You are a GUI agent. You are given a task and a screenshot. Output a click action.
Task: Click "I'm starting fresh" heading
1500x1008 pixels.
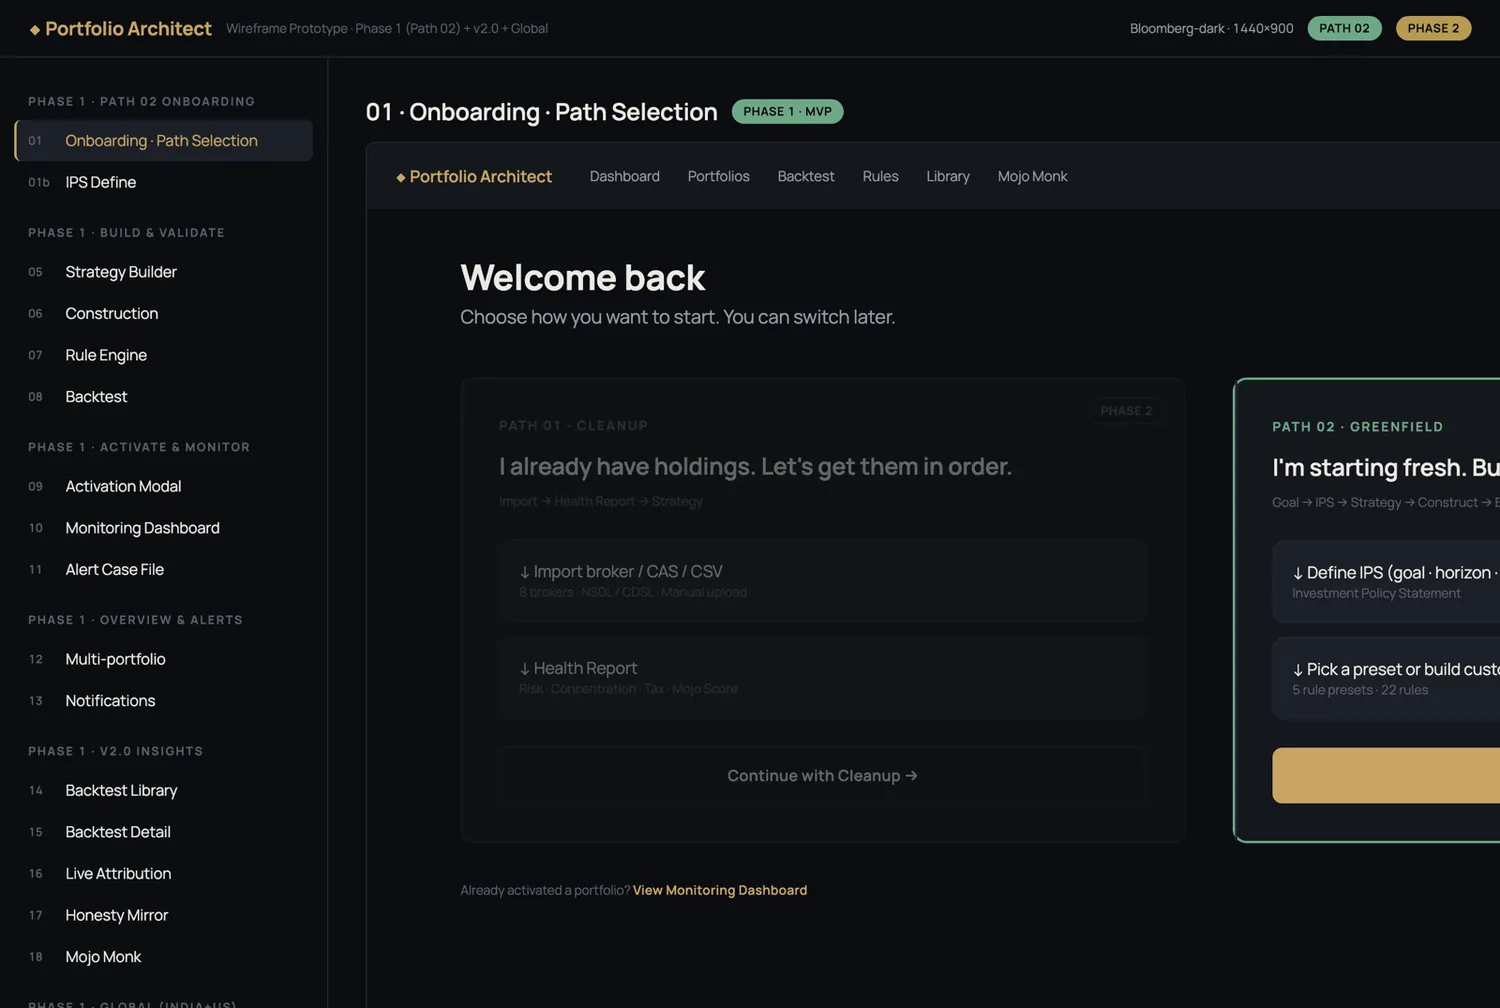[1386, 468]
